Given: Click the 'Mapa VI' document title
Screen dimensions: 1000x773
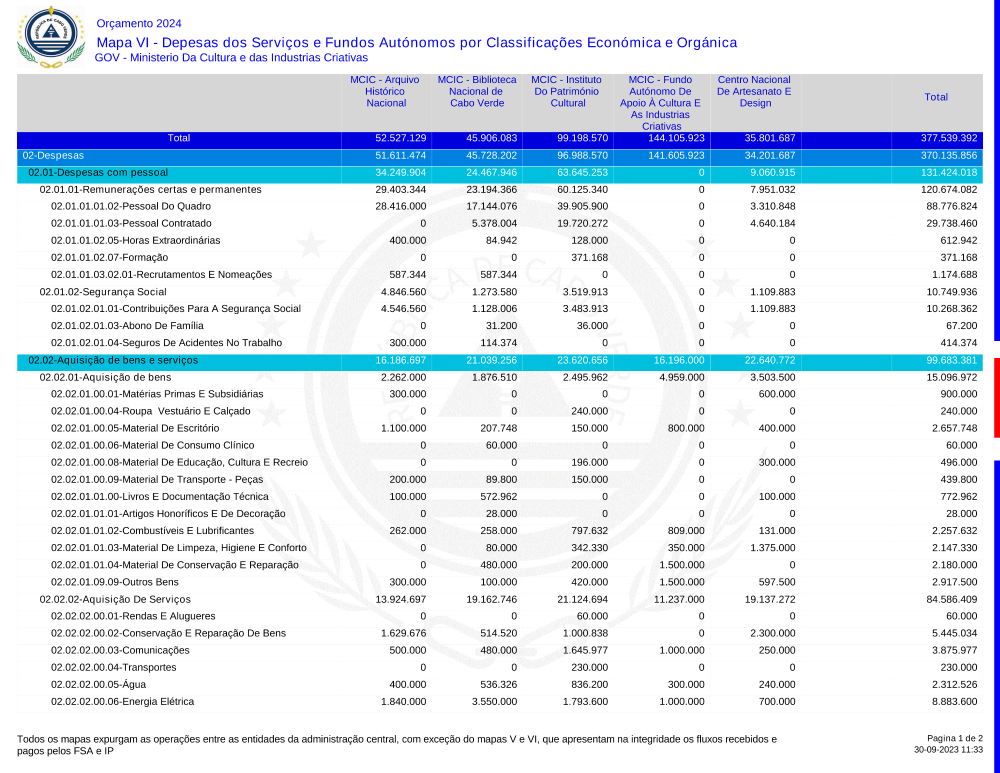Looking at the screenshot, I should (416, 42).
